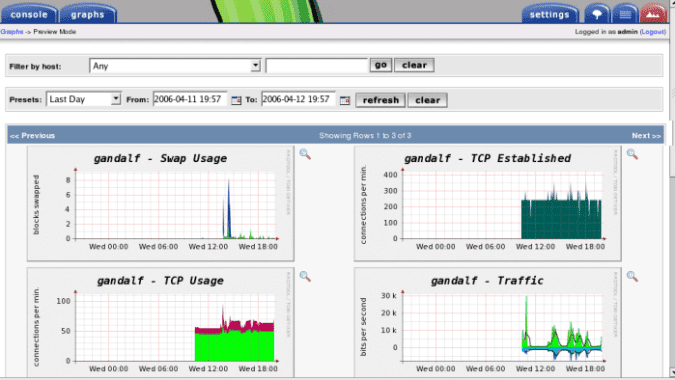The height and width of the screenshot is (380, 675).
Task: Zoom the Traffic graph
Action: 632,276
